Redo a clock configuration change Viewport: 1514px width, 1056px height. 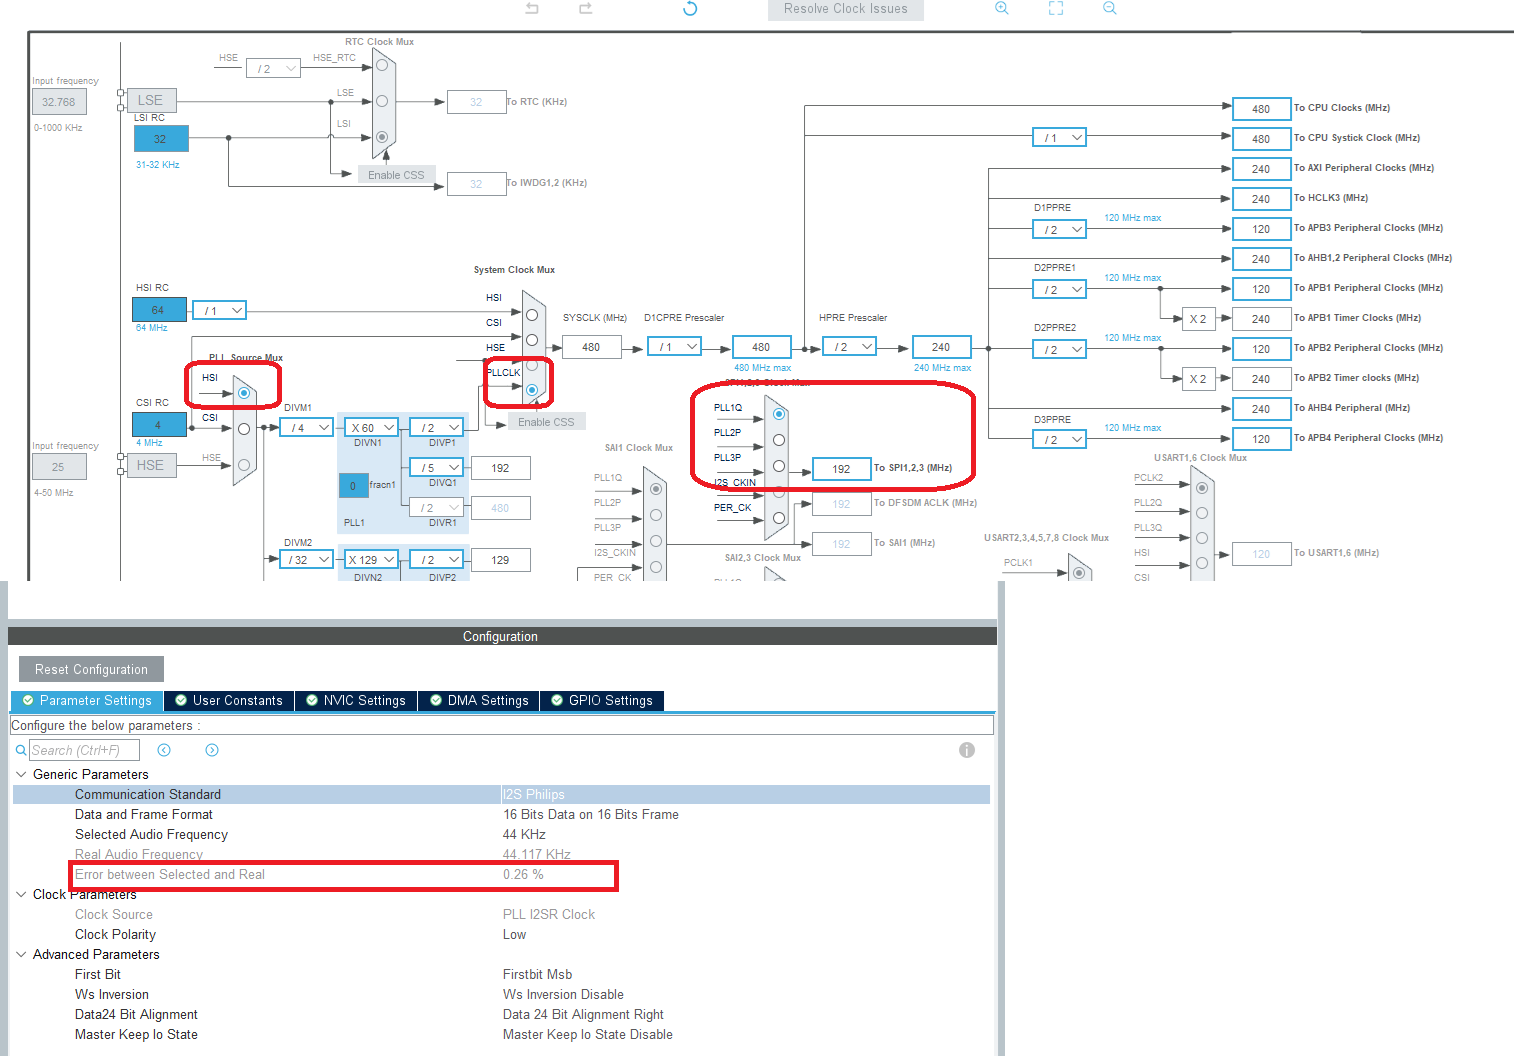(x=585, y=9)
